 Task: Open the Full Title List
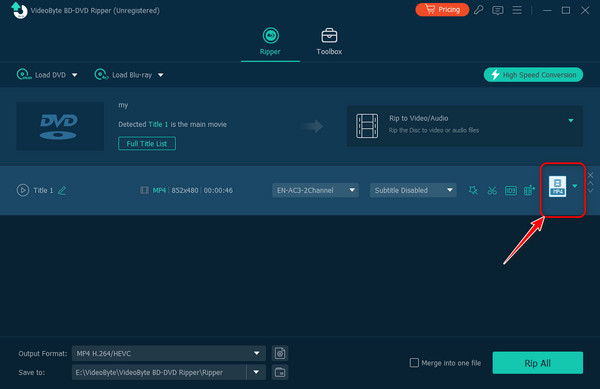(x=147, y=143)
